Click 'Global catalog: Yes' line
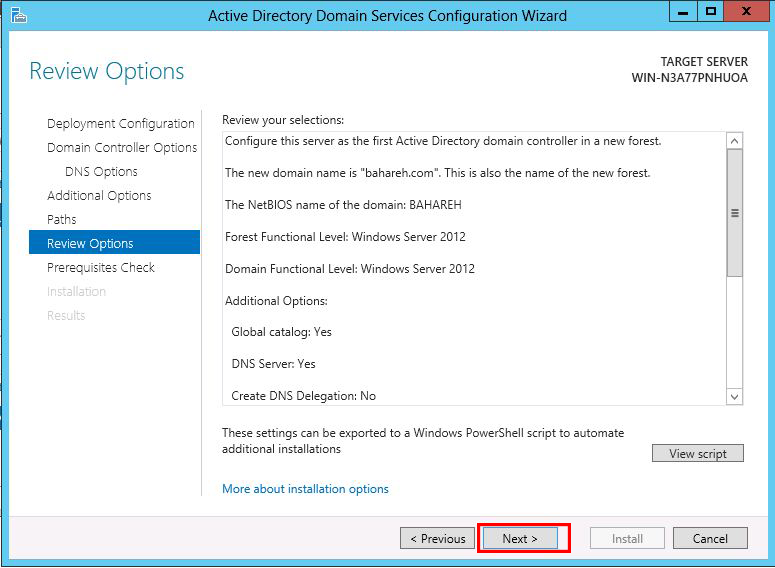This screenshot has height=568, width=775. tap(281, 332)
